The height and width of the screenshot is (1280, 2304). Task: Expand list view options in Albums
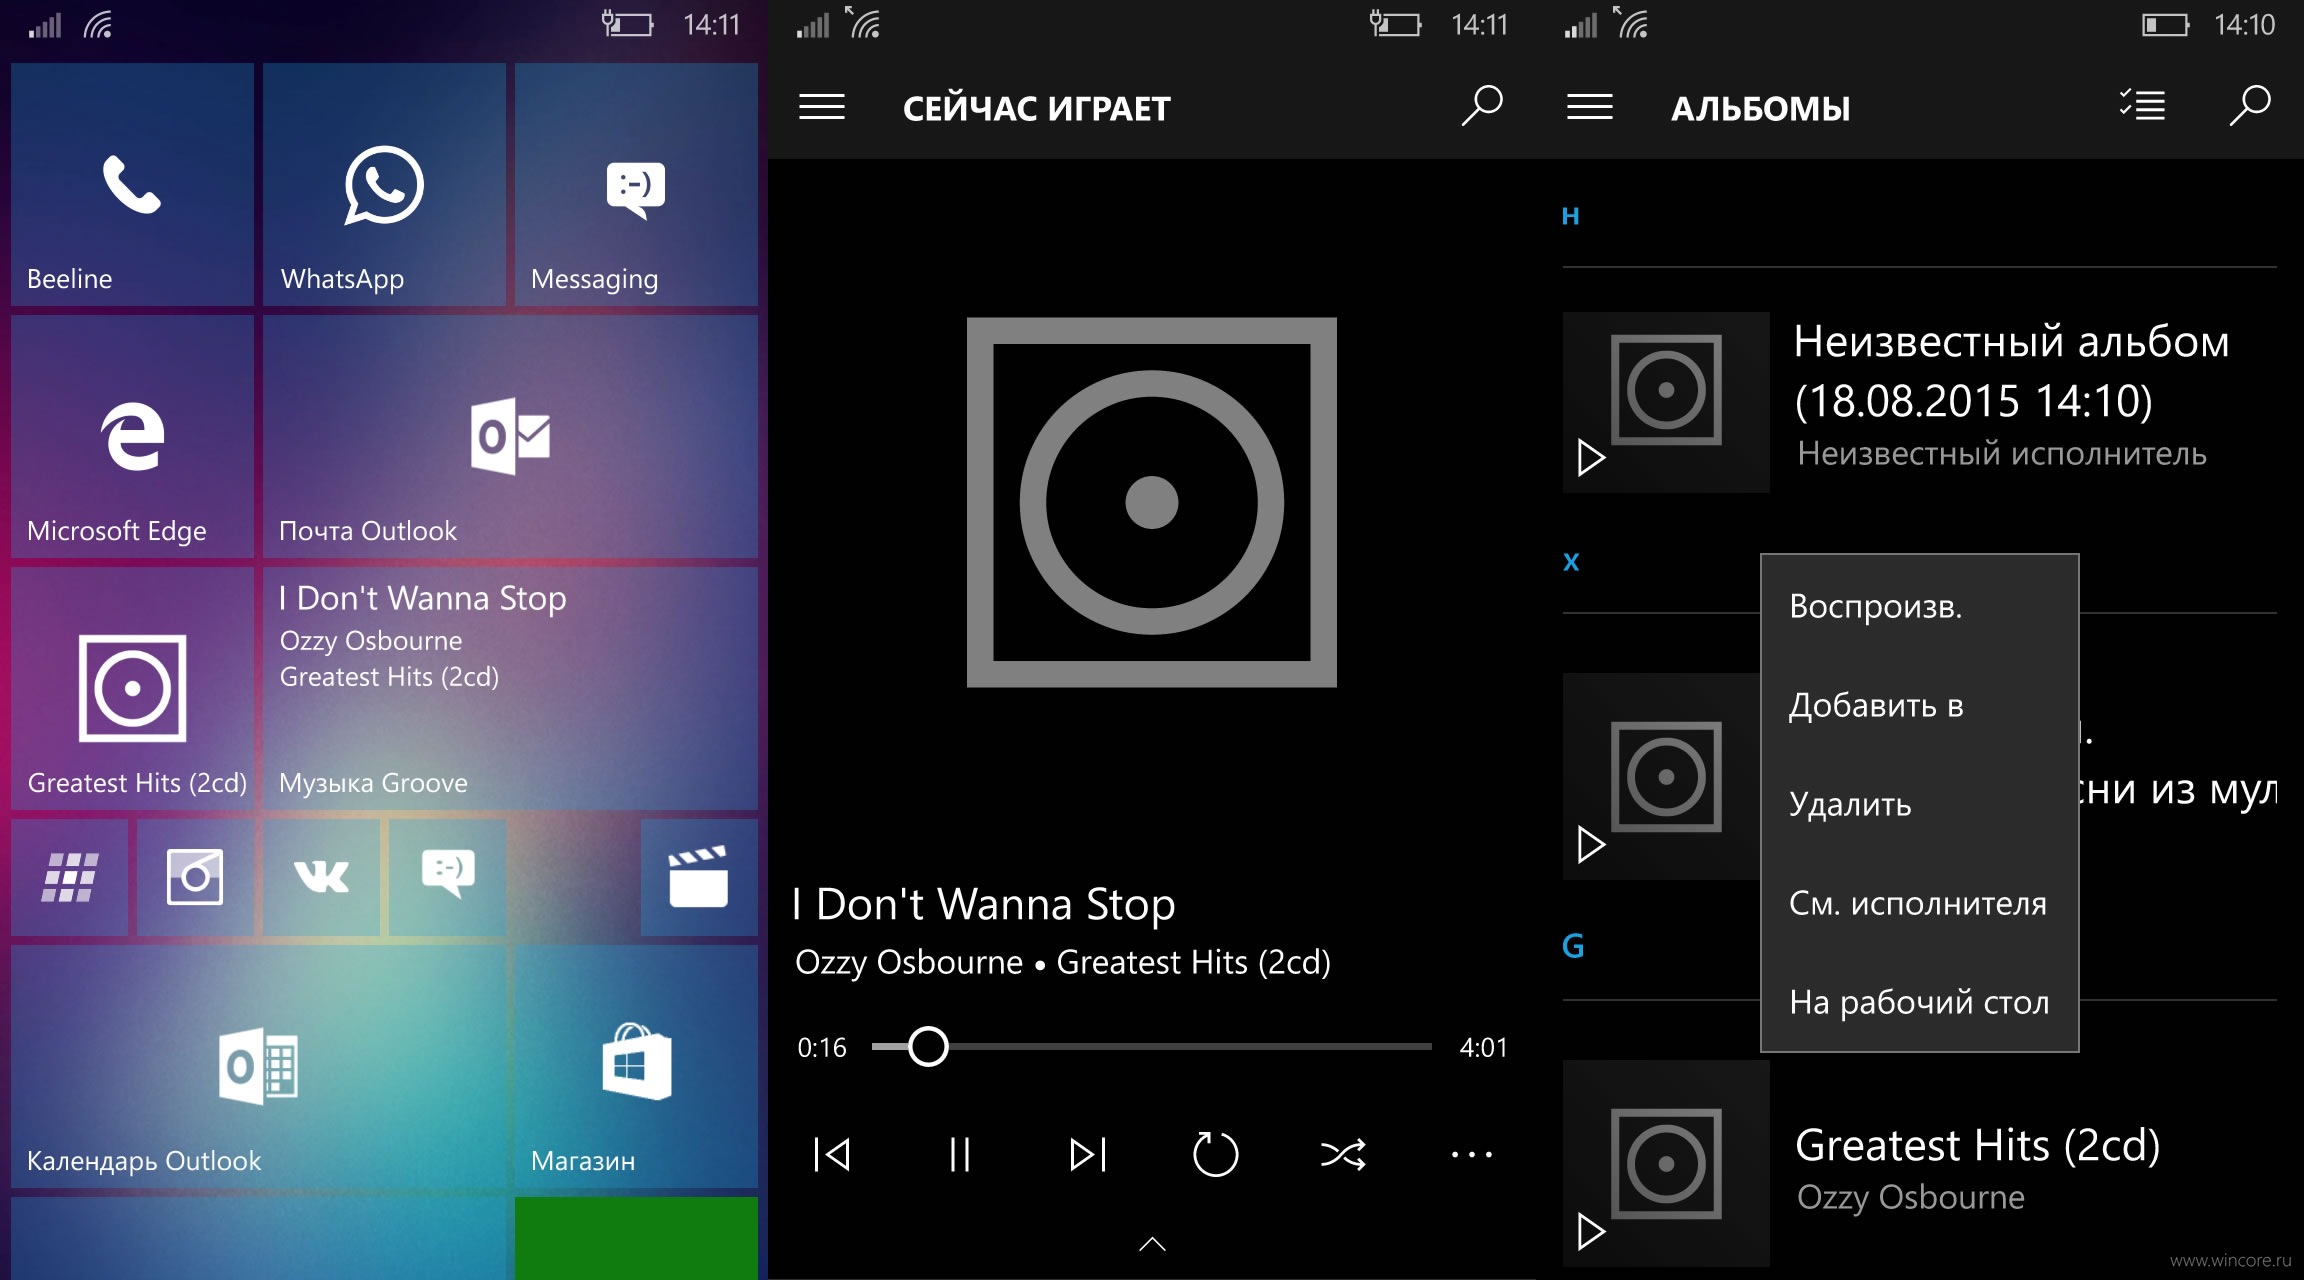point(2148,107)
